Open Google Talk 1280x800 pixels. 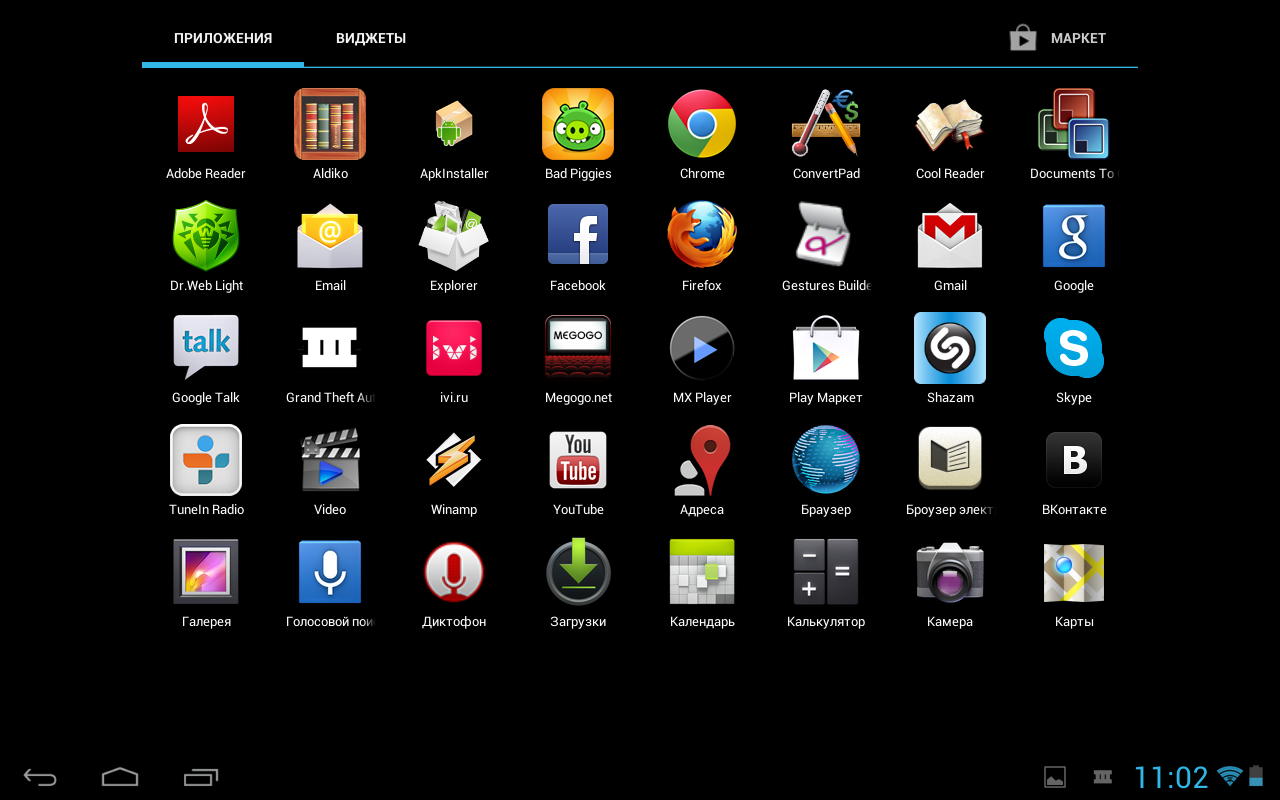tap(206, 348)
